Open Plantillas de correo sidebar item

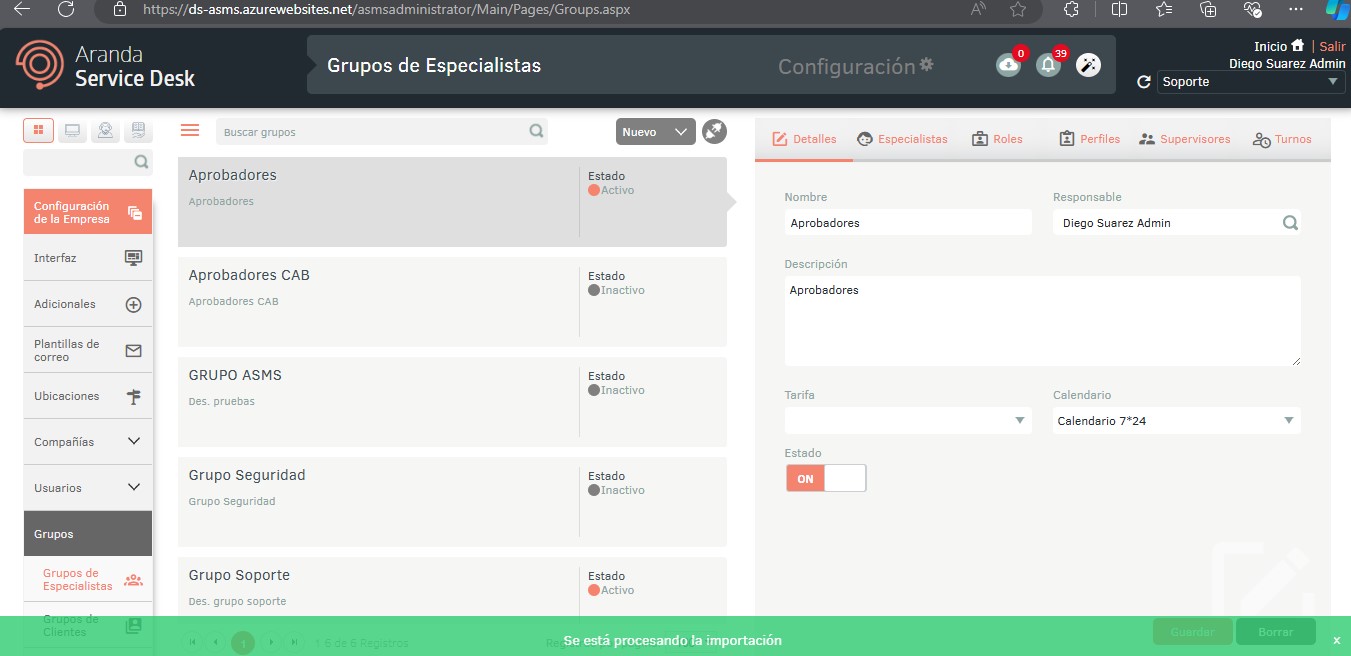(88, 350)
